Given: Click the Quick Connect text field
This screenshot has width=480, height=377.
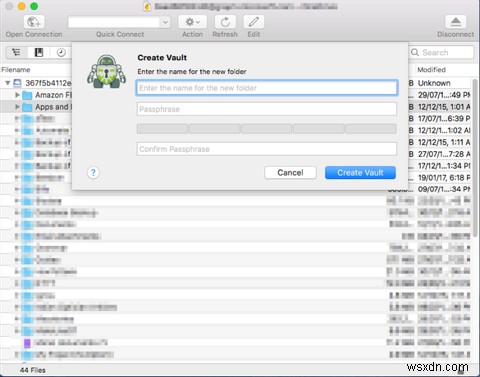Looking at the screenshot, I should [x=113, y=22].
